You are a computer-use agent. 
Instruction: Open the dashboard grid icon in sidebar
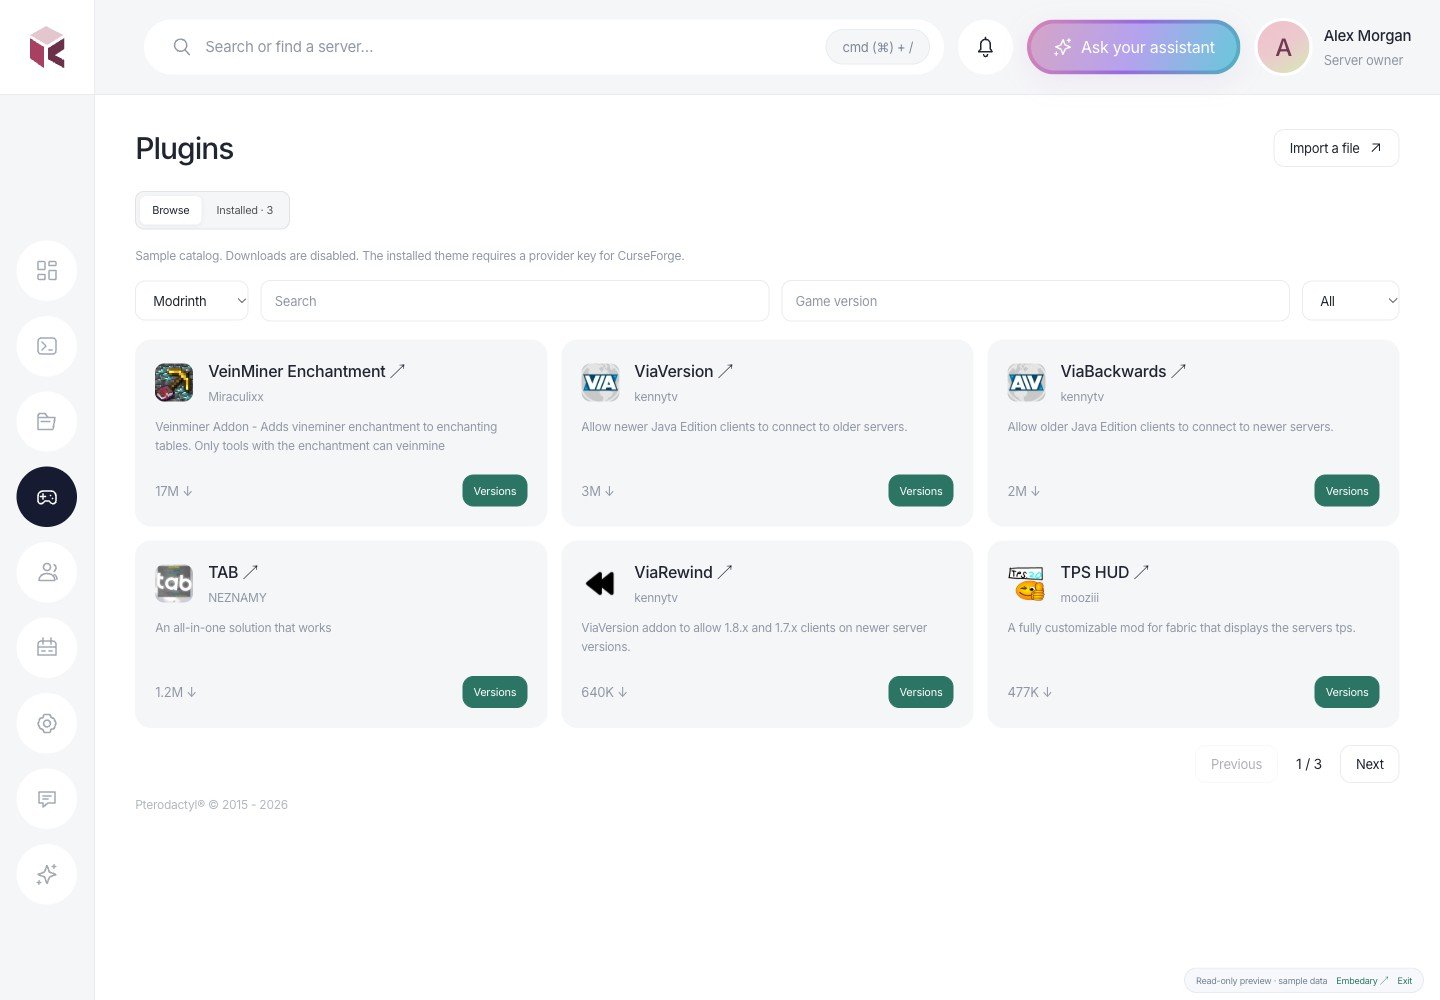pyautogui.click(x=47, y=271)
